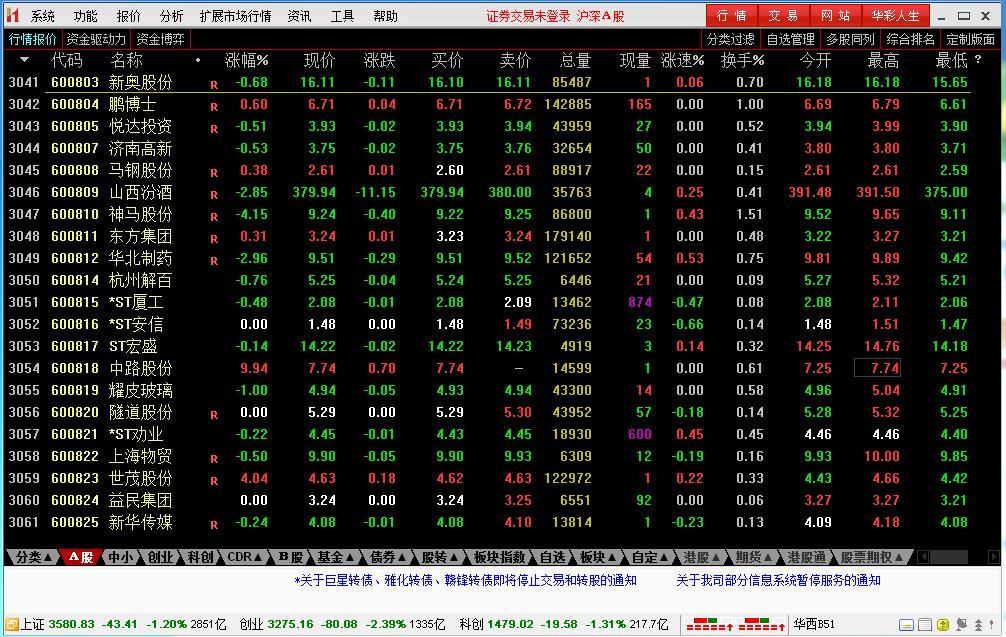Click the small box icon left of 上证
Image resolution: width=1006 pixels, height=637 pixels.
12,624
